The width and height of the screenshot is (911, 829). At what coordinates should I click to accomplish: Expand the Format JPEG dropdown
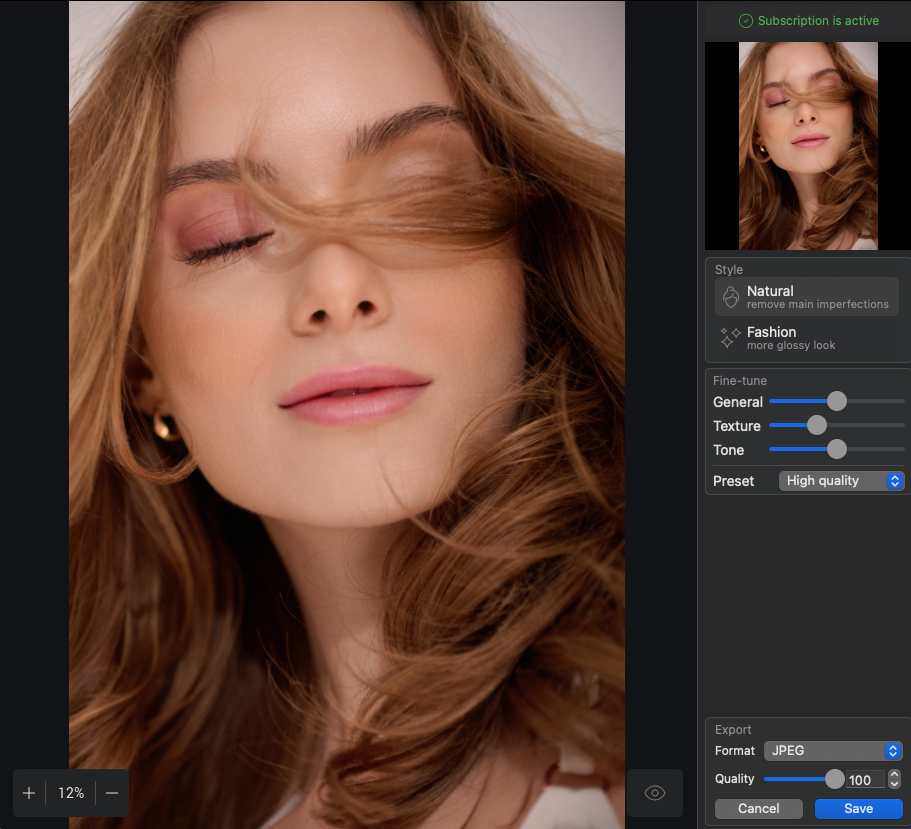[x=833, y=751]
